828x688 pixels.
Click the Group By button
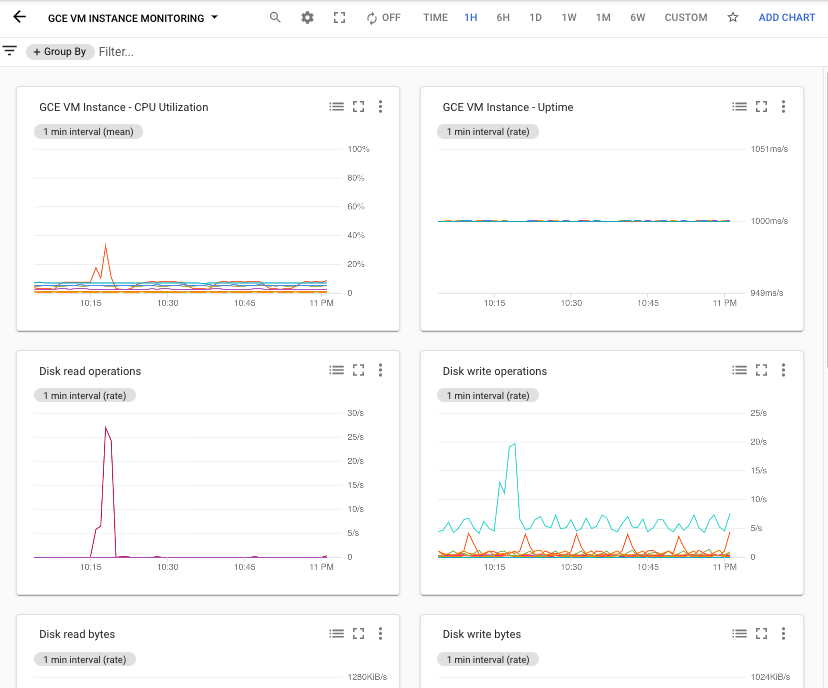tap(59, 50)
